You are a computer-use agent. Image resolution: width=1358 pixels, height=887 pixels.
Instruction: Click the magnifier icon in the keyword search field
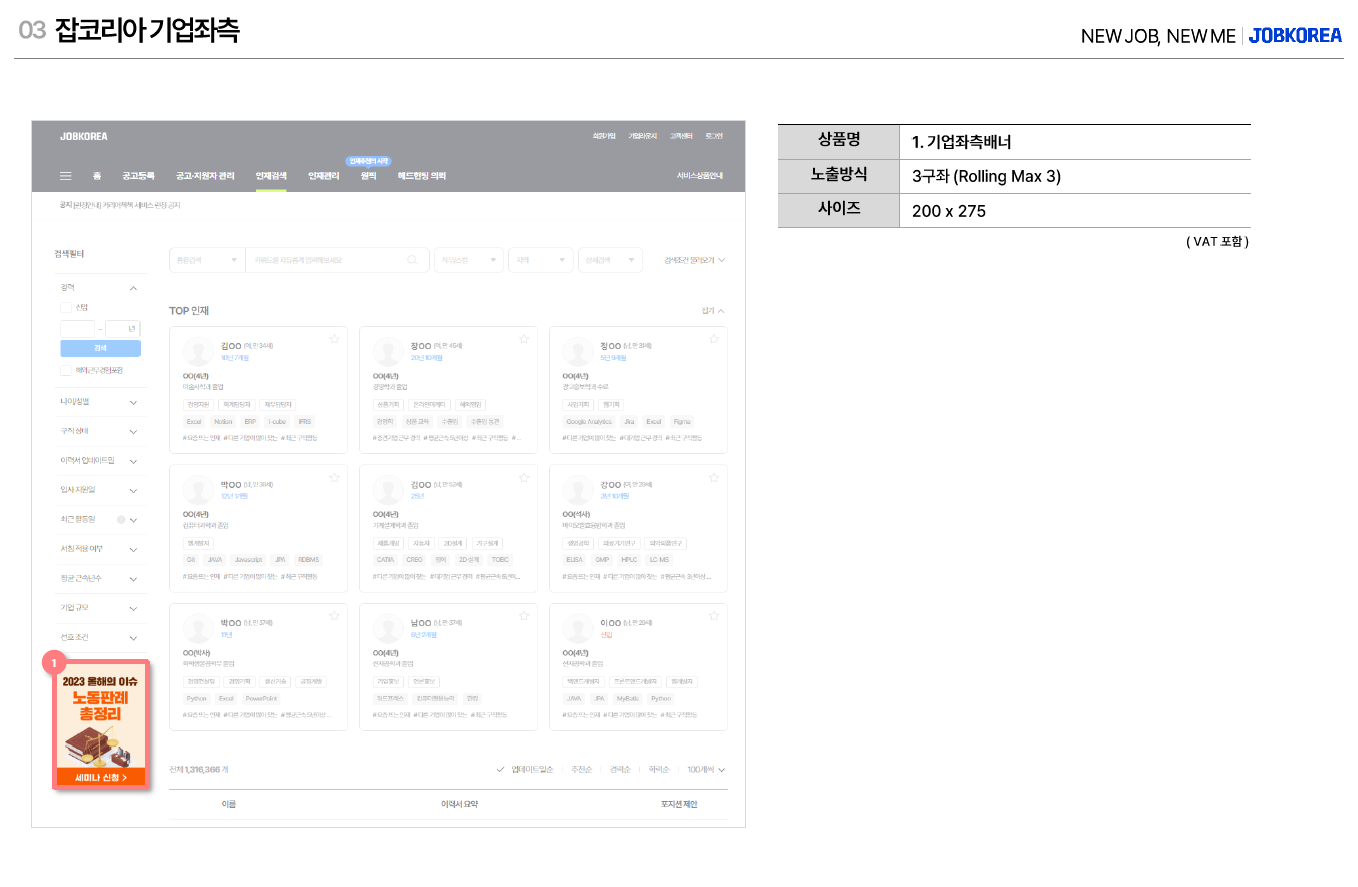(x=412, y=260)
